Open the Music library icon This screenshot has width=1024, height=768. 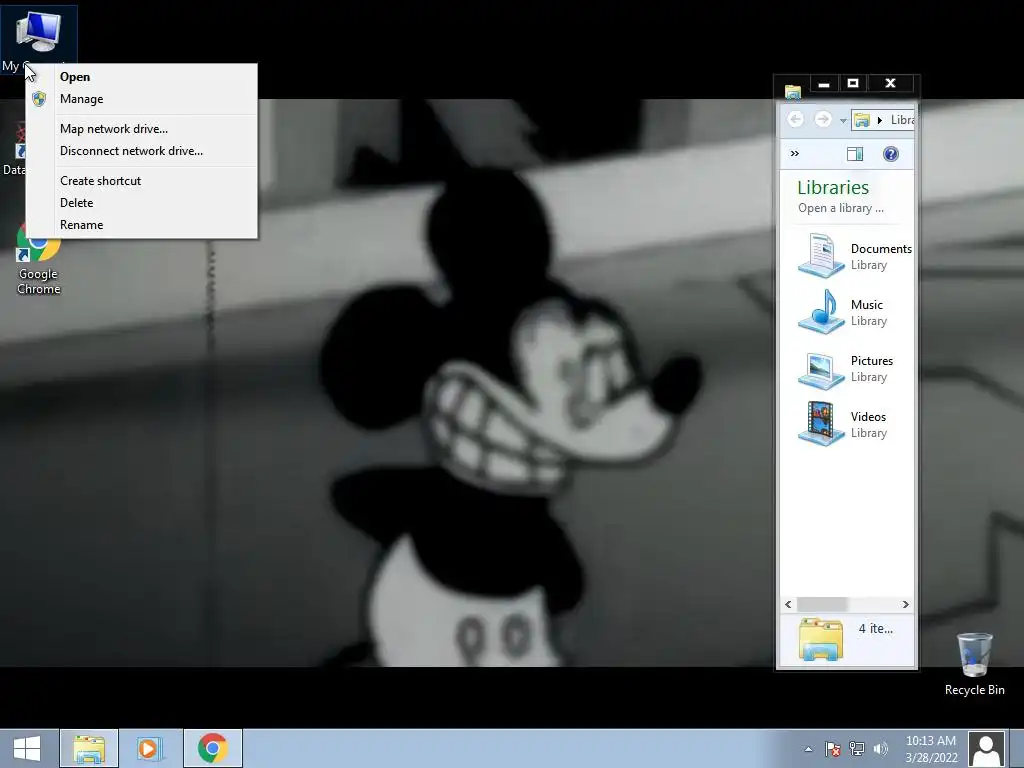(821, 312)
